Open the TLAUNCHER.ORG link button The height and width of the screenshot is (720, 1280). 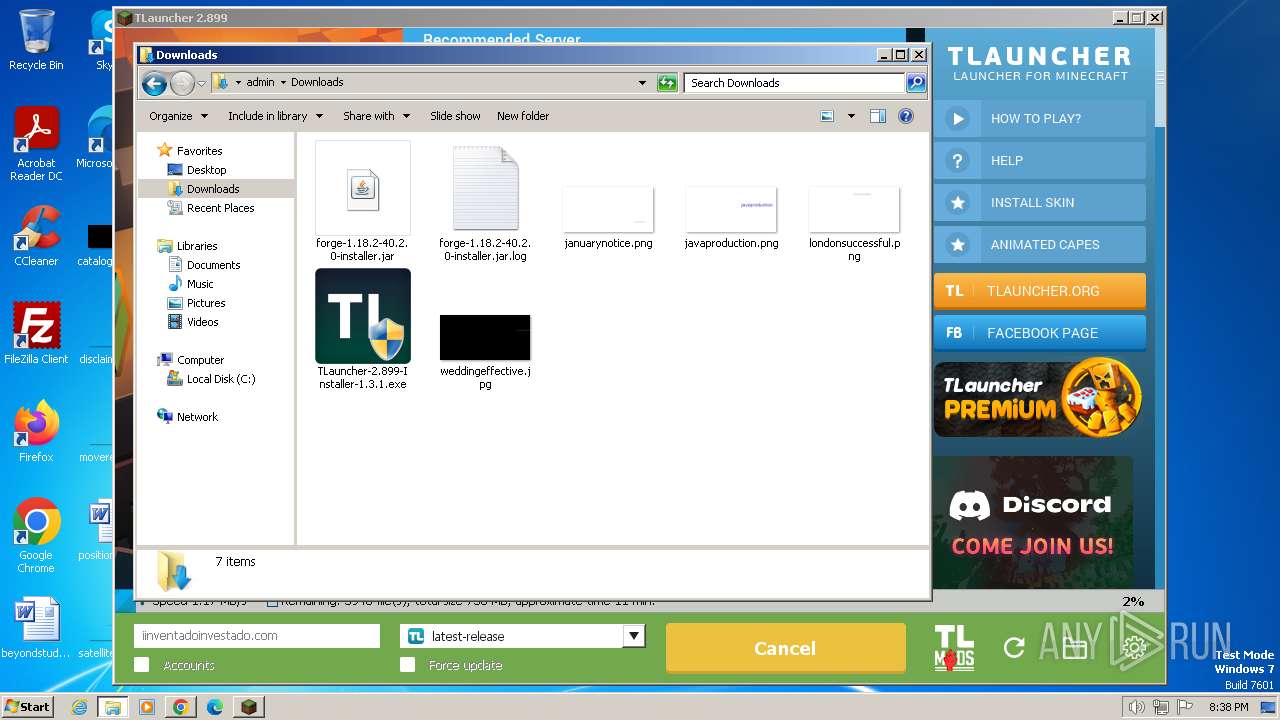coord(1040,291)
